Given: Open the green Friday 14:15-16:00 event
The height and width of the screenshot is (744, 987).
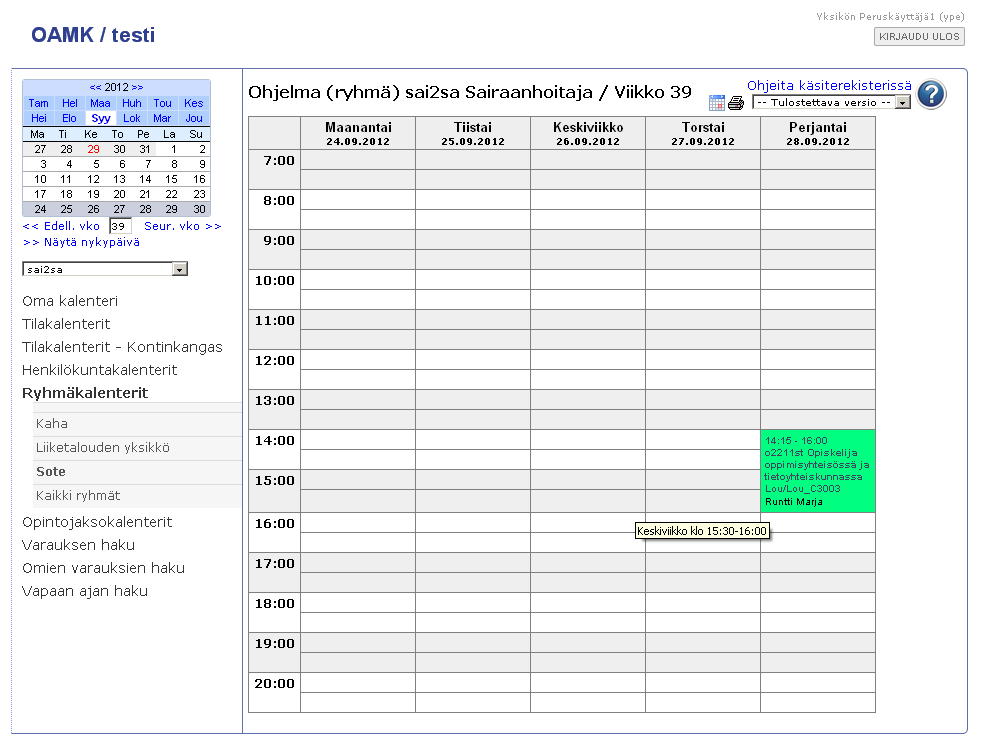Looking at the screenshot, I should (818, 471).
